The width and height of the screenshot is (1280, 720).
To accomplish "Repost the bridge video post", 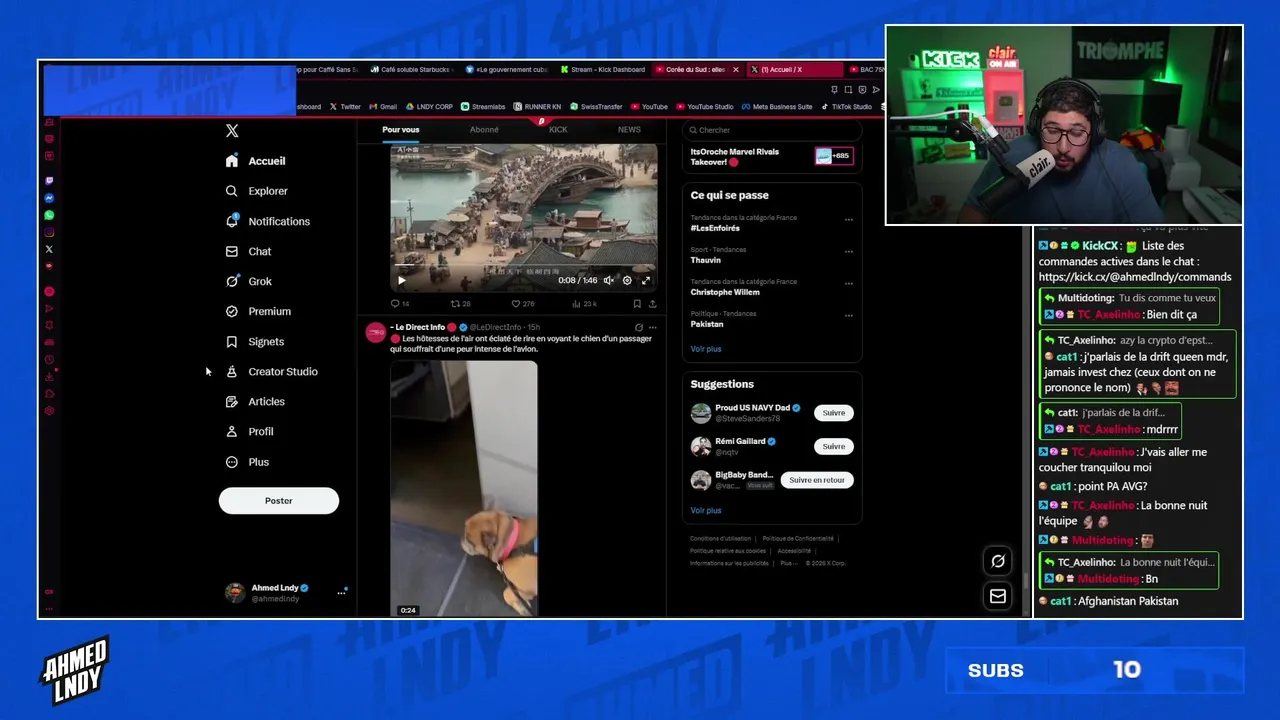I will coord(460,304).
